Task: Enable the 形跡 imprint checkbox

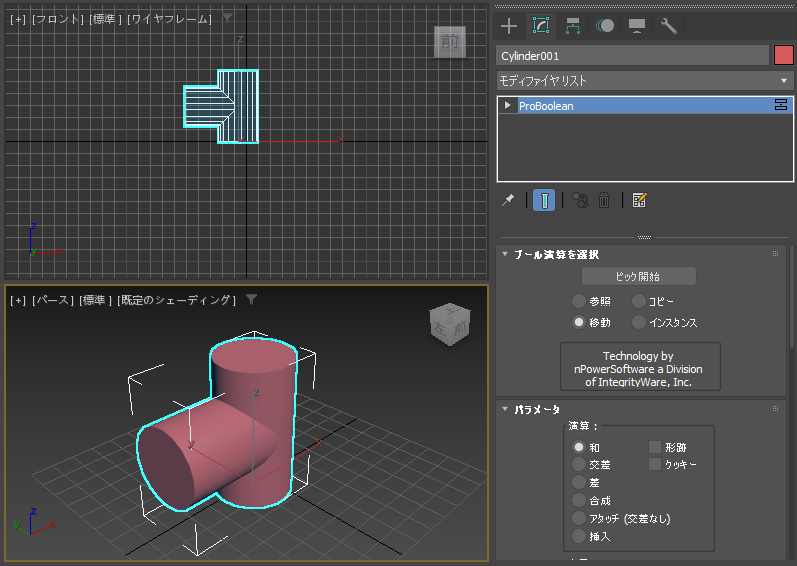Action: click(655, 447)
